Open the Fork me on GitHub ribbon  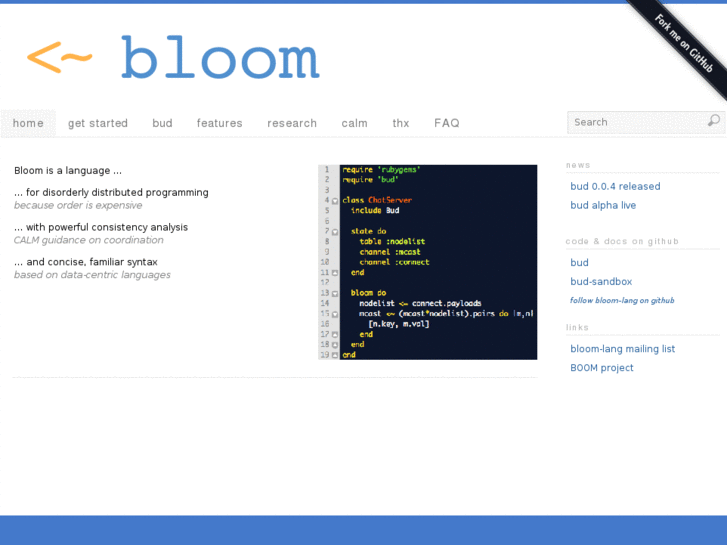(682, 43)
